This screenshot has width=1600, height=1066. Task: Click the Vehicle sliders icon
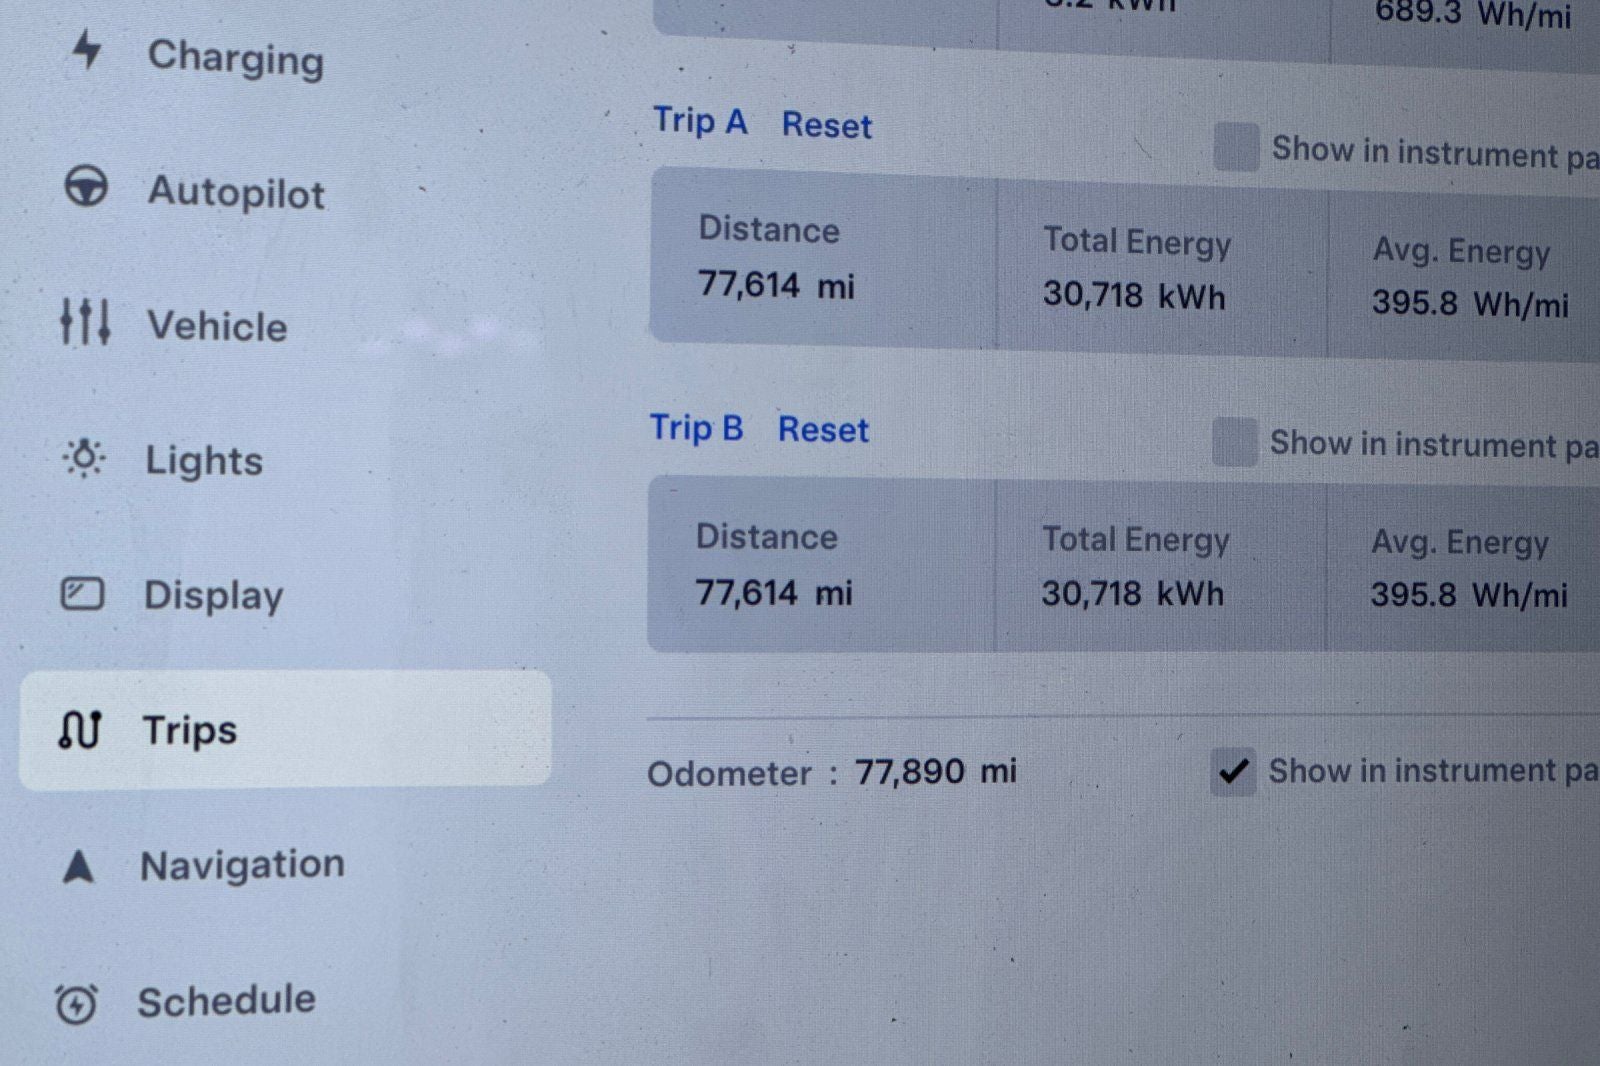(x=87, y=322)
